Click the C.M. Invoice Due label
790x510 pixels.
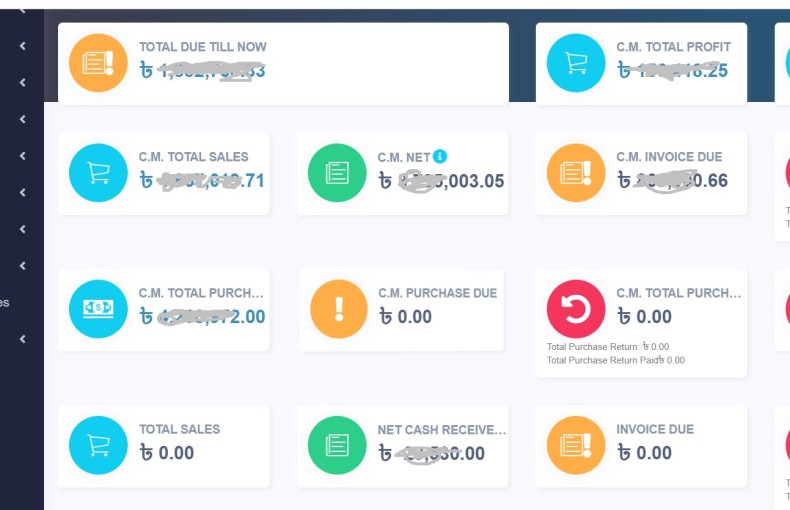(x=669, y=157)
